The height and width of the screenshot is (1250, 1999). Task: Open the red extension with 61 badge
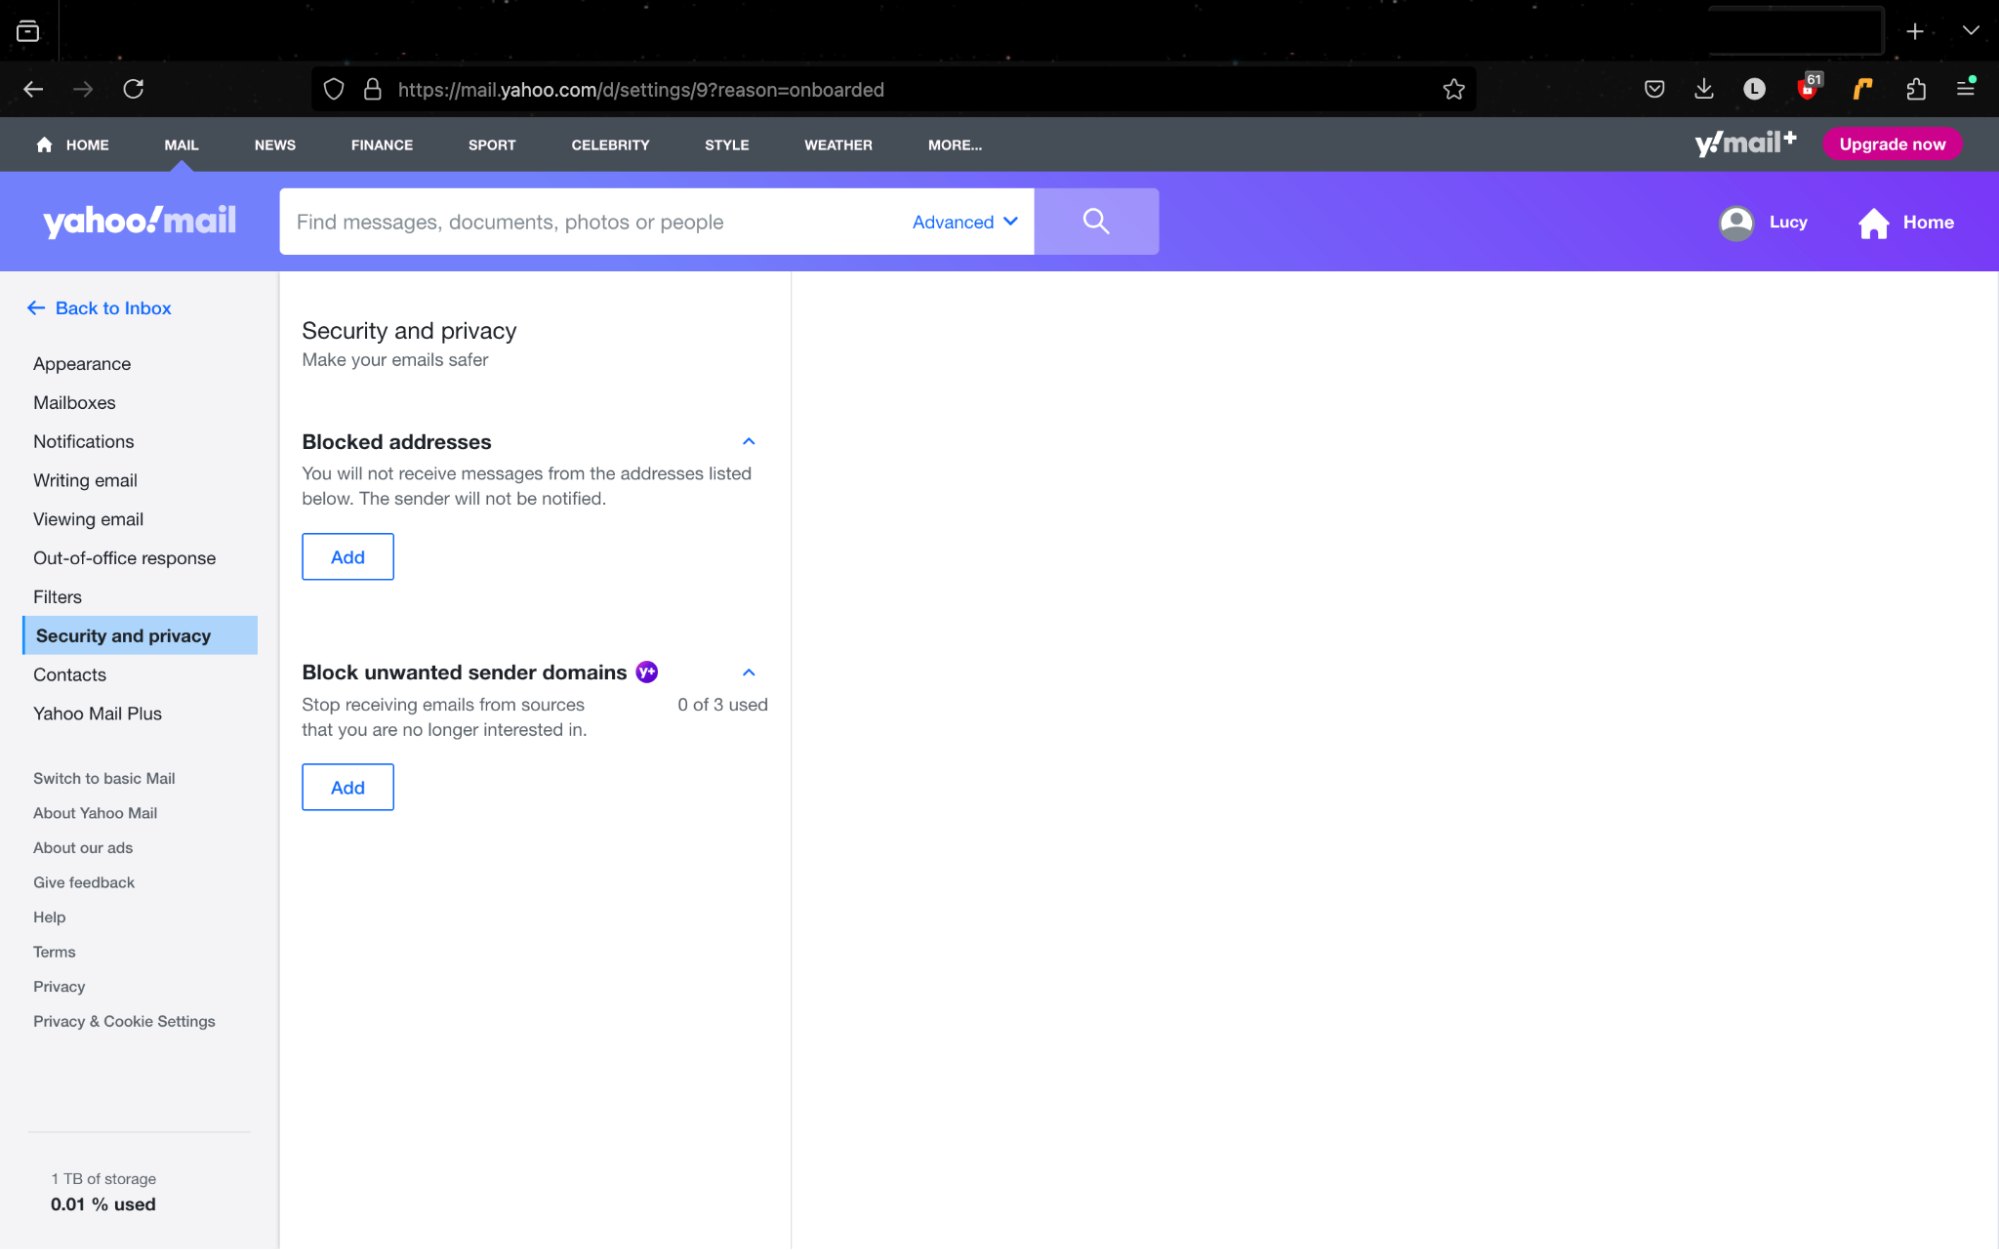click(1808, 87)
